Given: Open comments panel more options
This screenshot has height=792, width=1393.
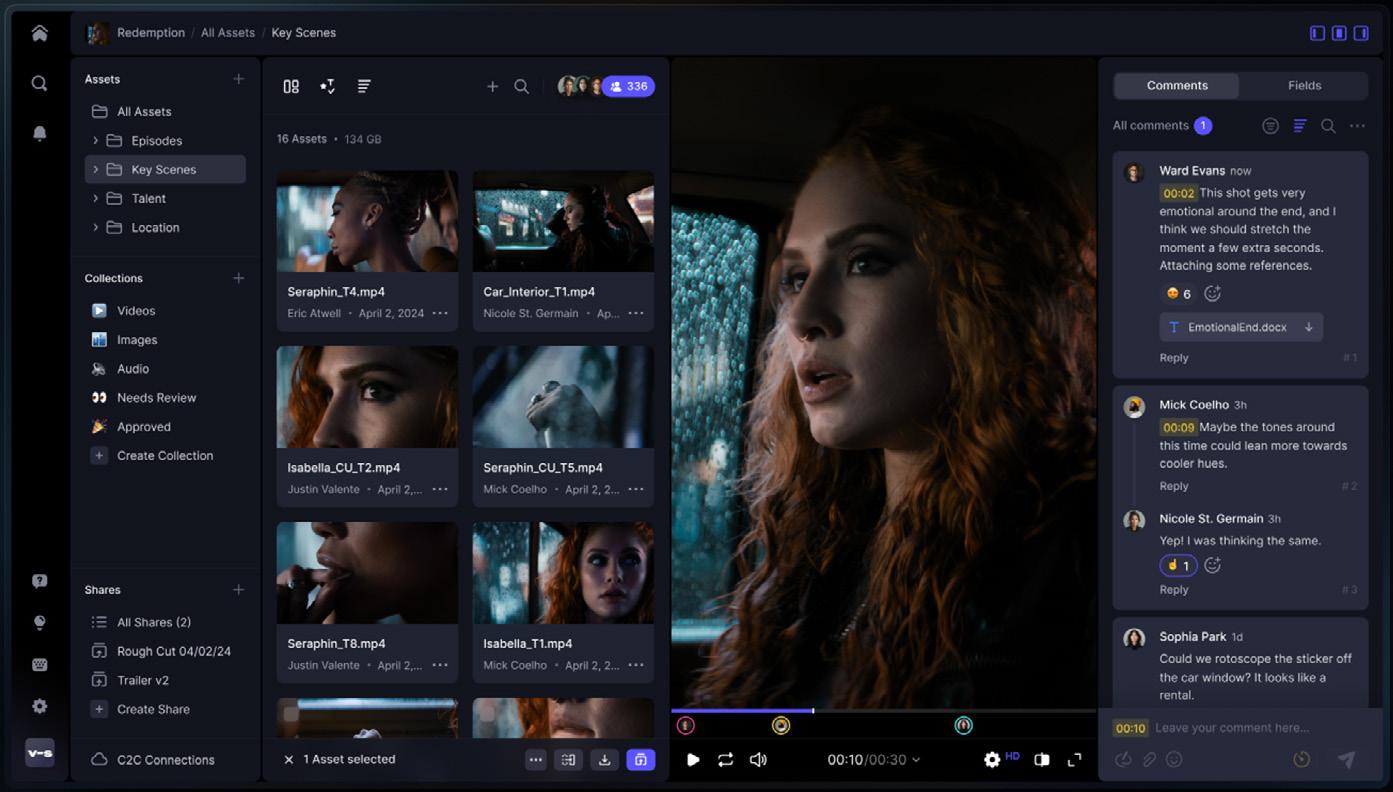Looking at the screenshot, I should coord(1357,126).
